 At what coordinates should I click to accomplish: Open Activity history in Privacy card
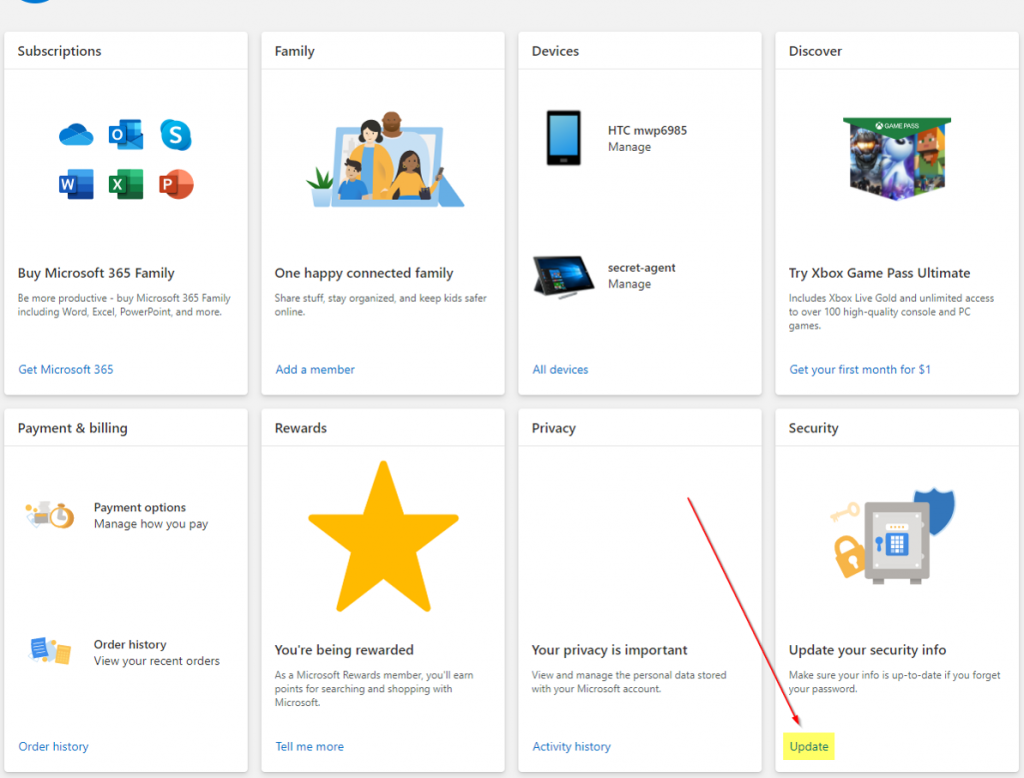[x=571, y=747]
